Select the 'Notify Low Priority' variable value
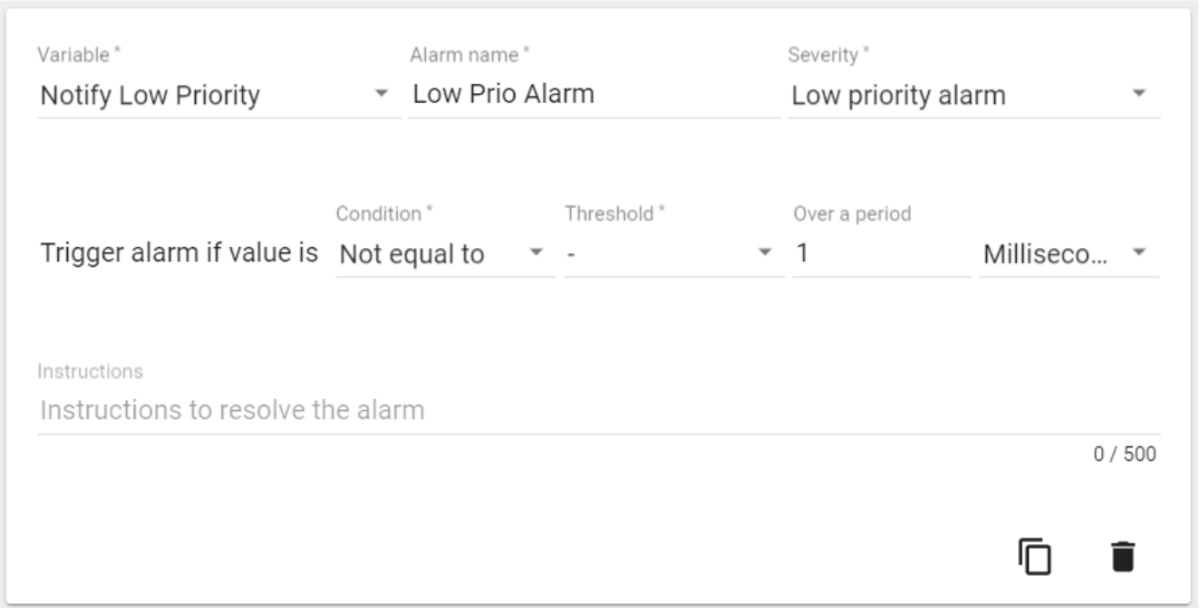1200x608 pixels. click(x=150, y=96)
